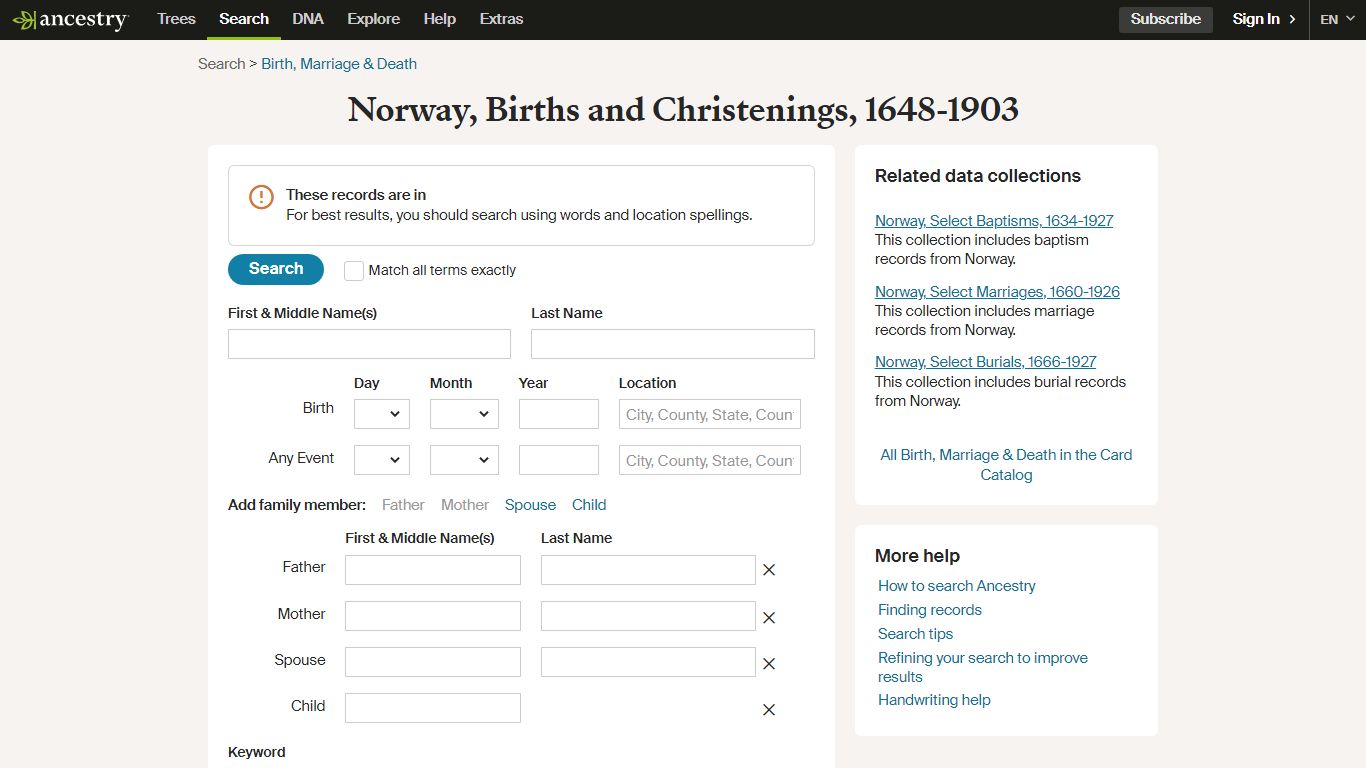1366x768 pixels.
Task: Click the blue Search button
Action: 276,269
